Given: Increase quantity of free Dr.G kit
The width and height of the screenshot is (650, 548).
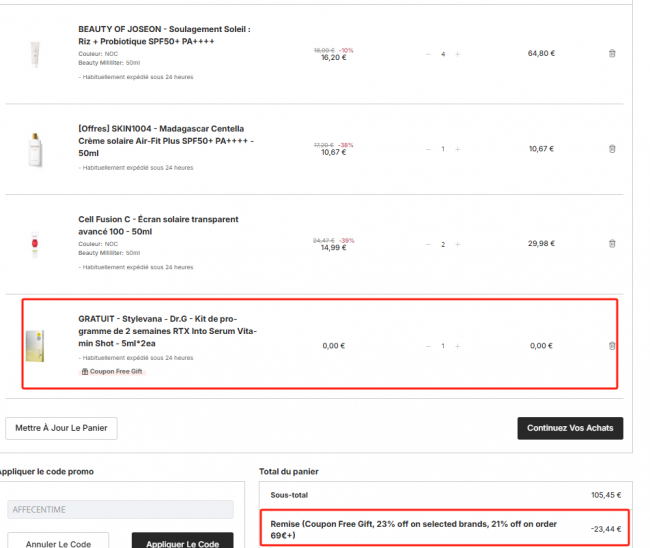Looking at the screenshot, I should click(x=458, y=346).
